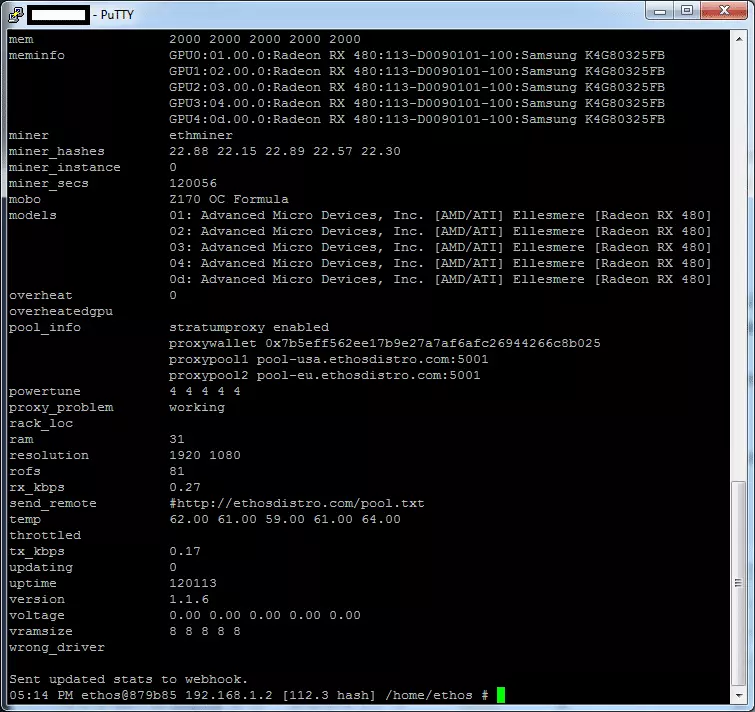Image resolution: width=755 pixels, height=712 pixels.
Task: Click the resolution value 1920 1080
Action: [205, 455]
